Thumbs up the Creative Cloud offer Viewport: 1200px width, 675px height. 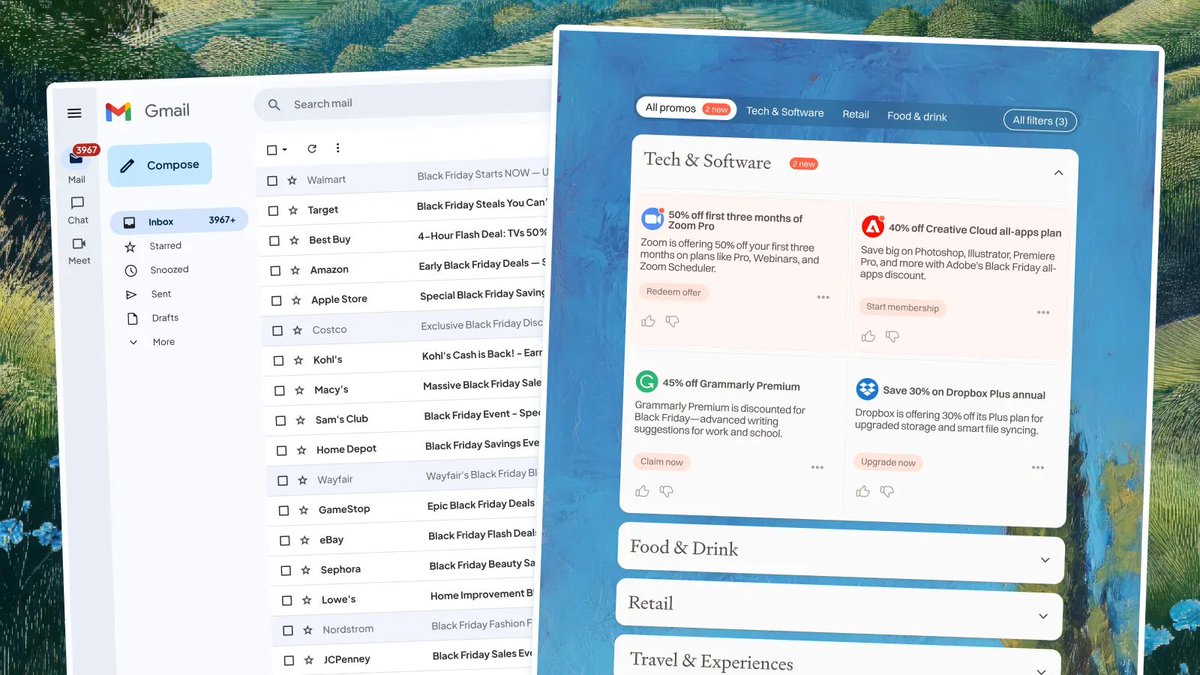[x=868, y=336]
